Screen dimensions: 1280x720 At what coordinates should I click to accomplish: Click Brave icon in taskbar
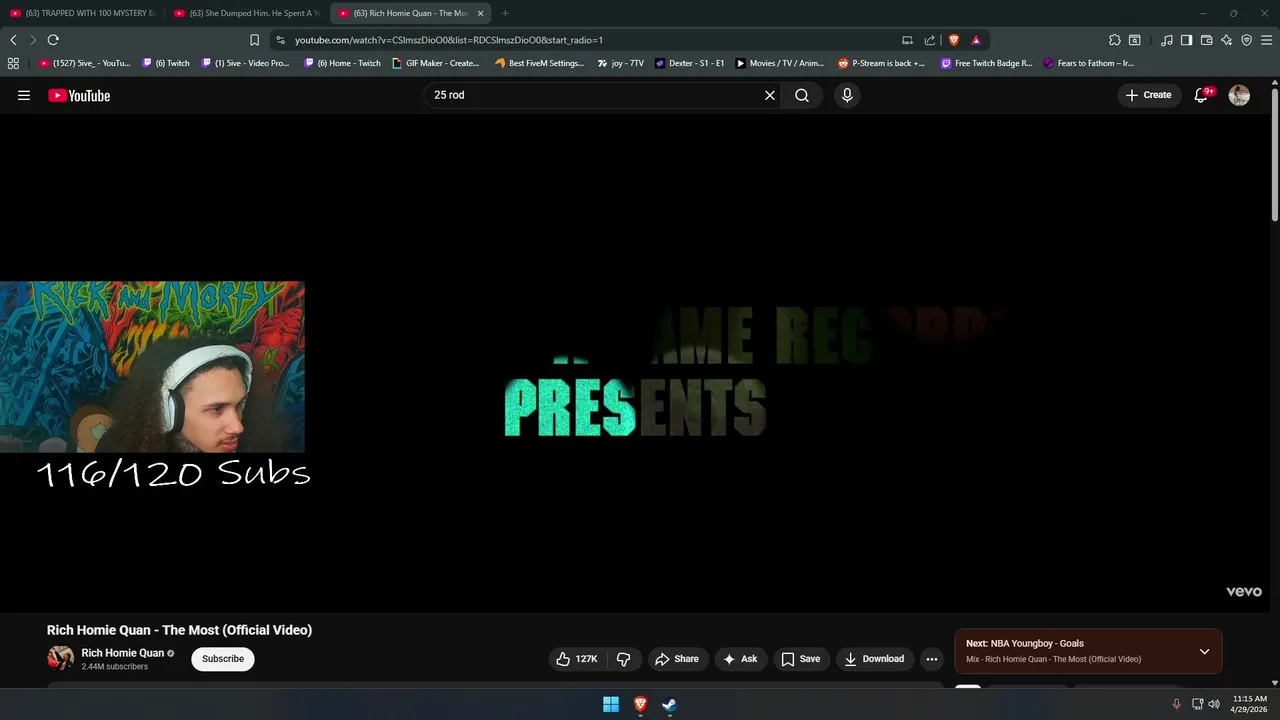[x=640, y=704]
